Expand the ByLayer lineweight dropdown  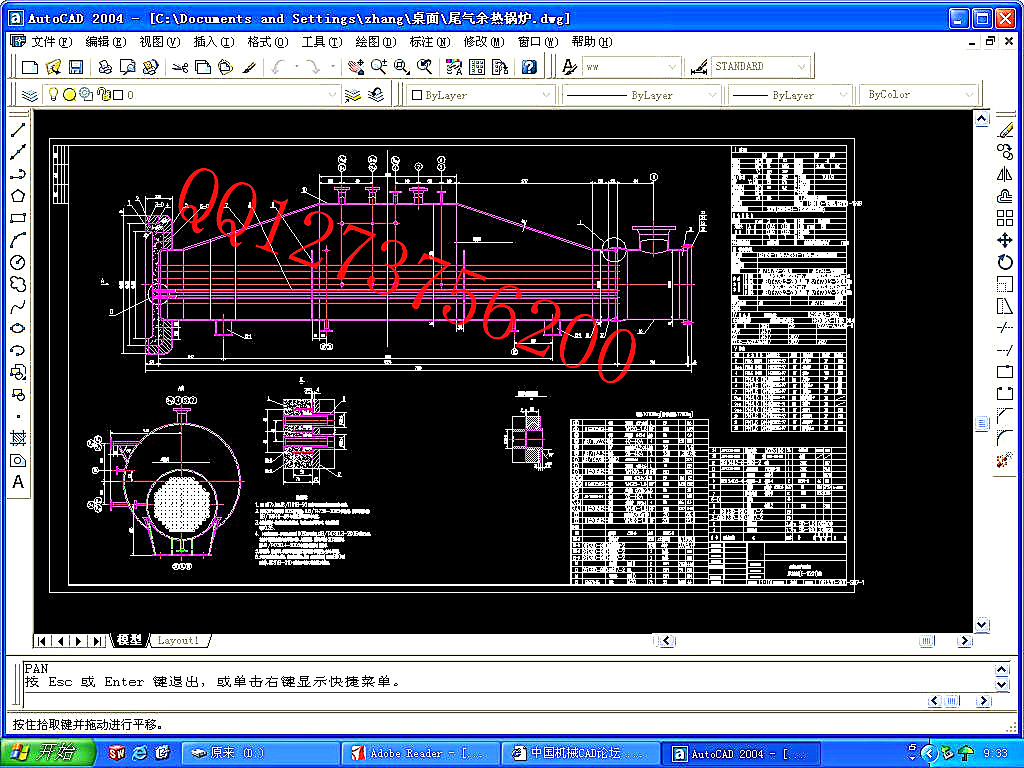843,95
